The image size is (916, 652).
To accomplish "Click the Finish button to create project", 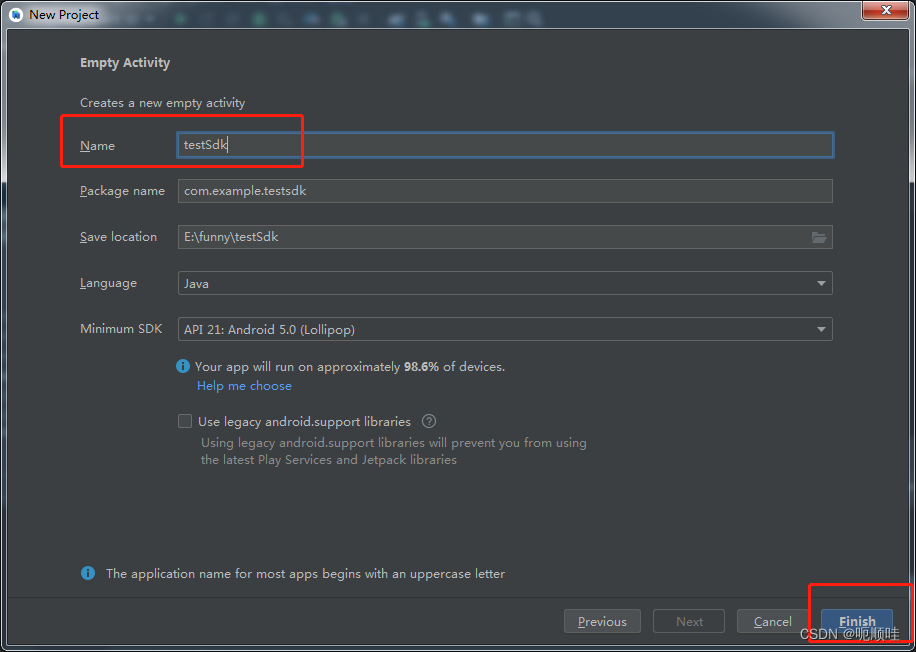I will point(857,621).
